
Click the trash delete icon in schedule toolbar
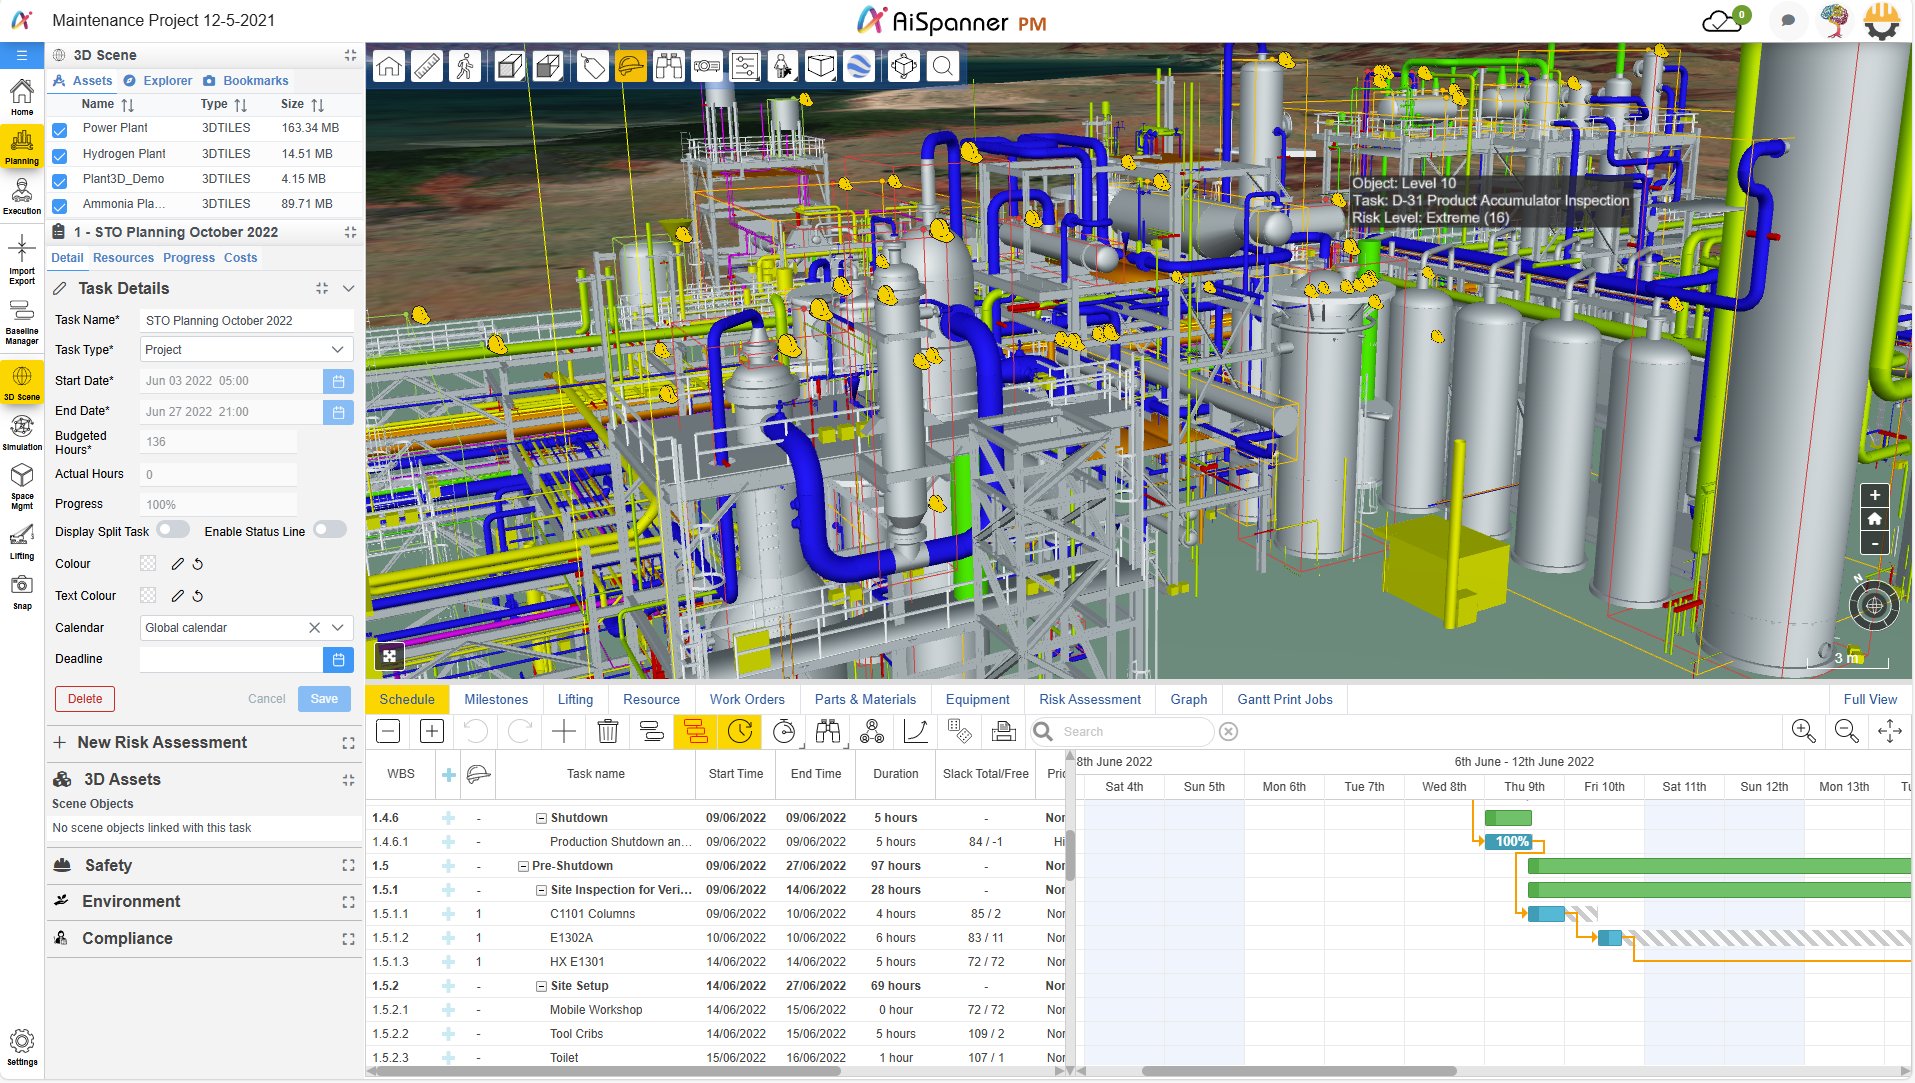(x=608, y=732)
